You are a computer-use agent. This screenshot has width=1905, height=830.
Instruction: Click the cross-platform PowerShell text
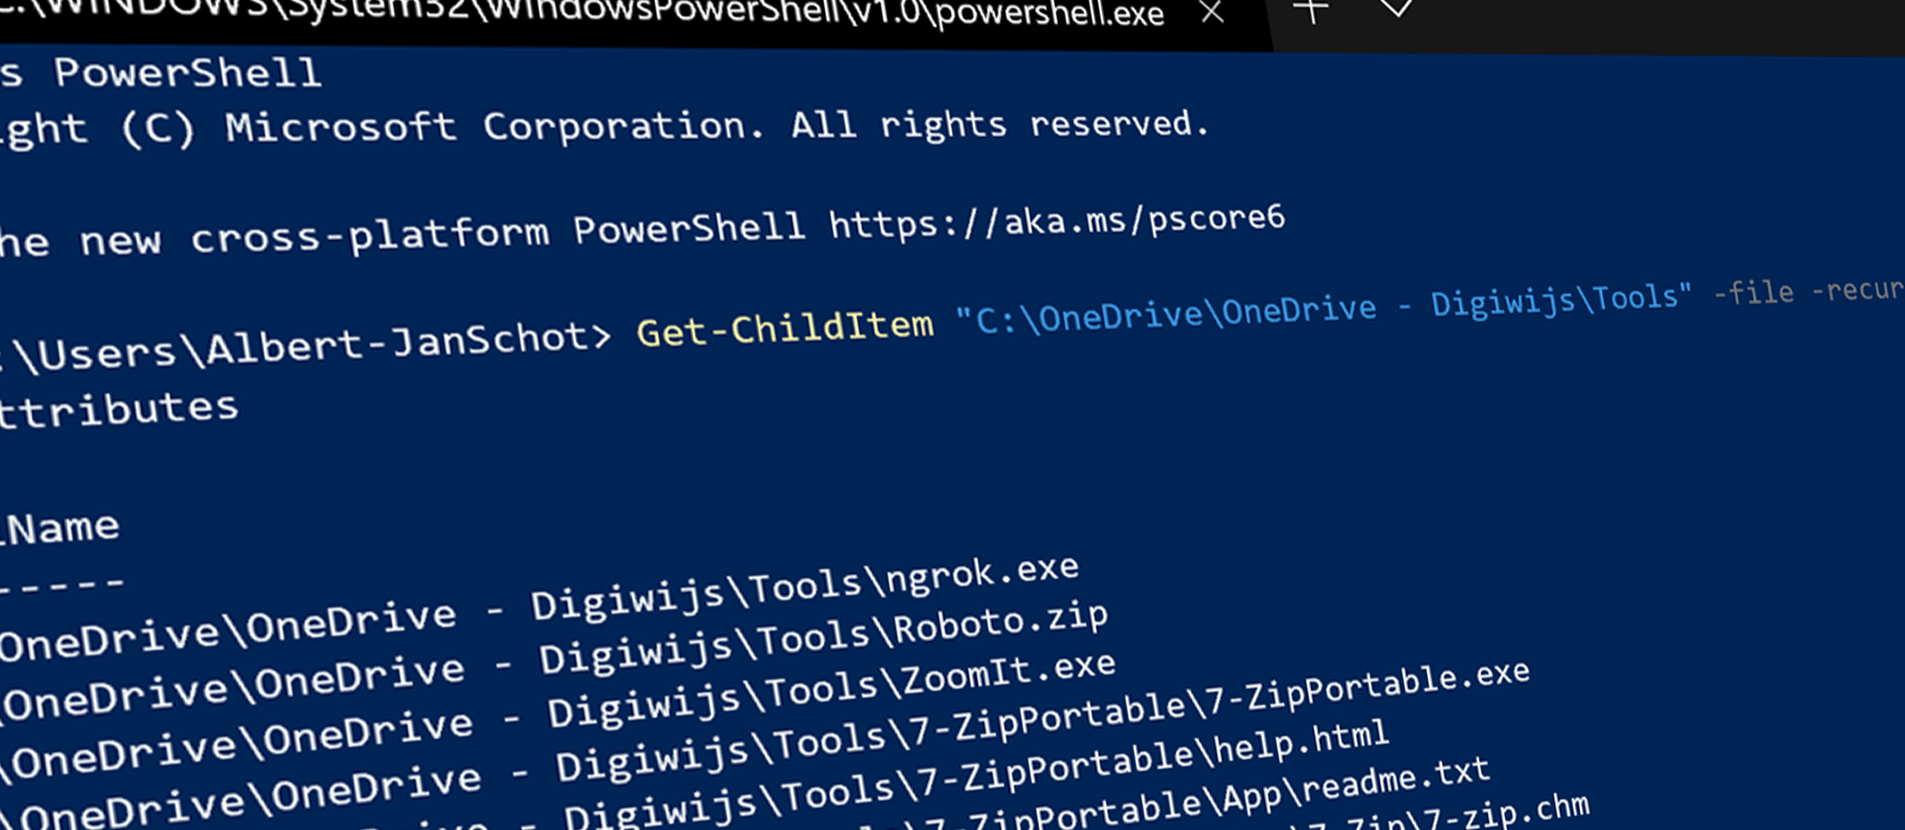[x=498, y=235]
